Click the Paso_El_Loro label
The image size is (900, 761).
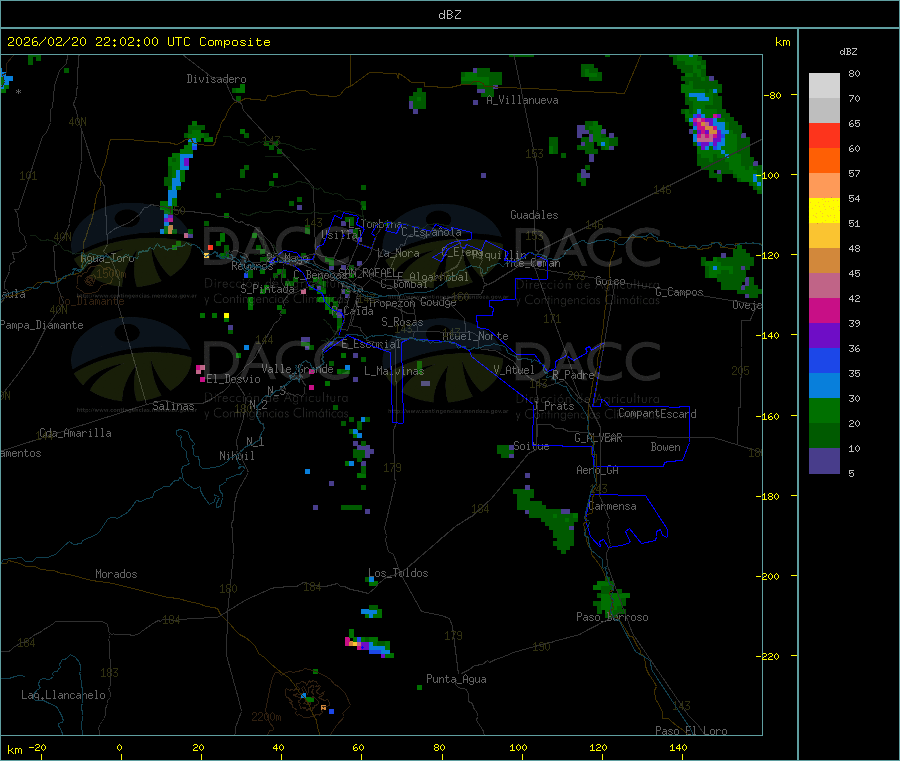coord(691,731)
